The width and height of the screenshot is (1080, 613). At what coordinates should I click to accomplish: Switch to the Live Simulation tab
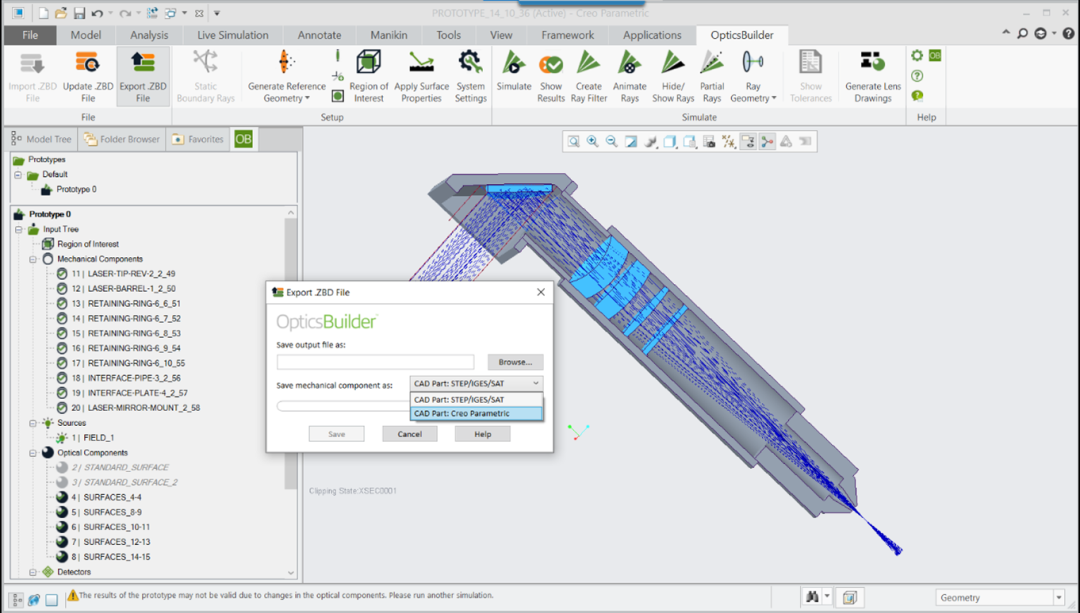[232, 35]
